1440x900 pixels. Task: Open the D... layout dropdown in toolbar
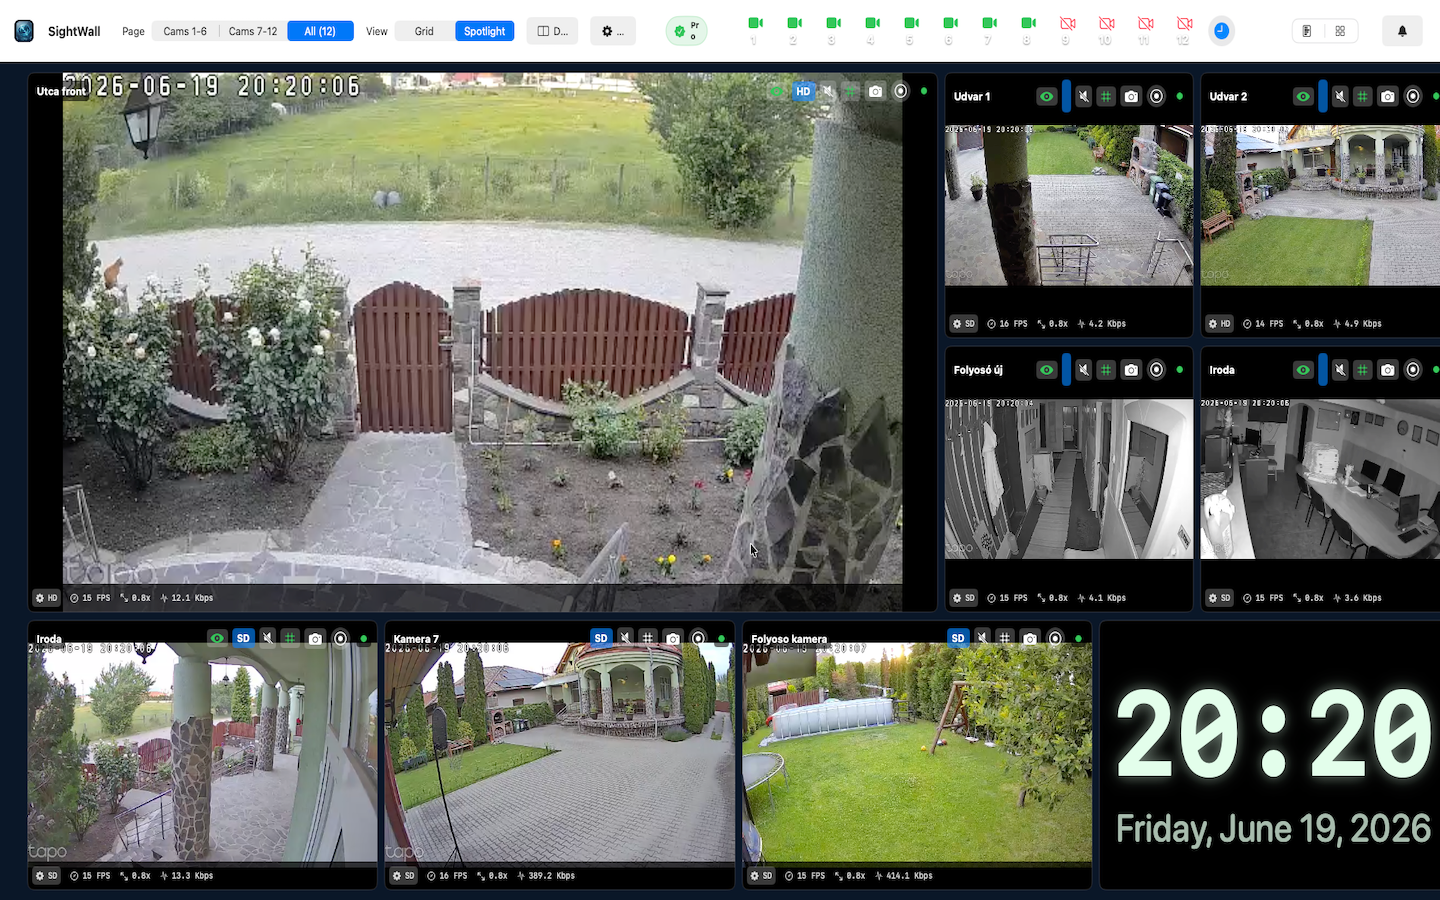[x=552, y=31]
